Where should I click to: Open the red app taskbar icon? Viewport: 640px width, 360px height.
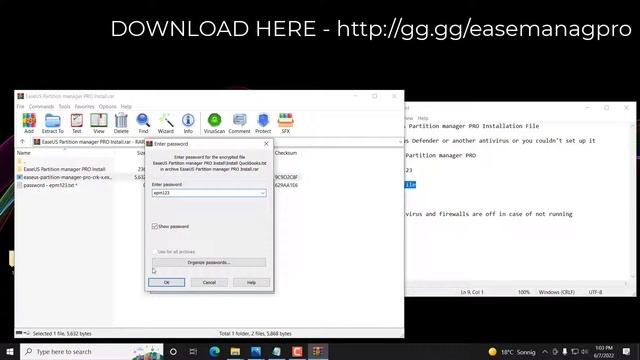(297, 351)
